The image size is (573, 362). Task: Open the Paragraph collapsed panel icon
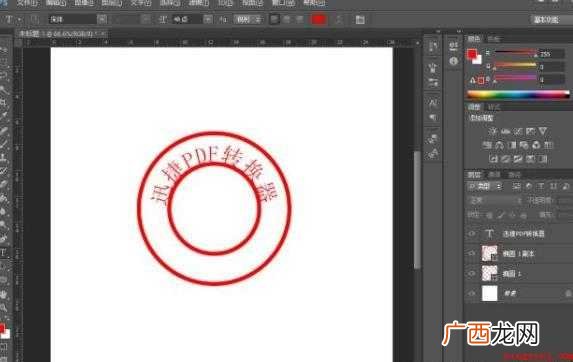(x=433, y=117)
